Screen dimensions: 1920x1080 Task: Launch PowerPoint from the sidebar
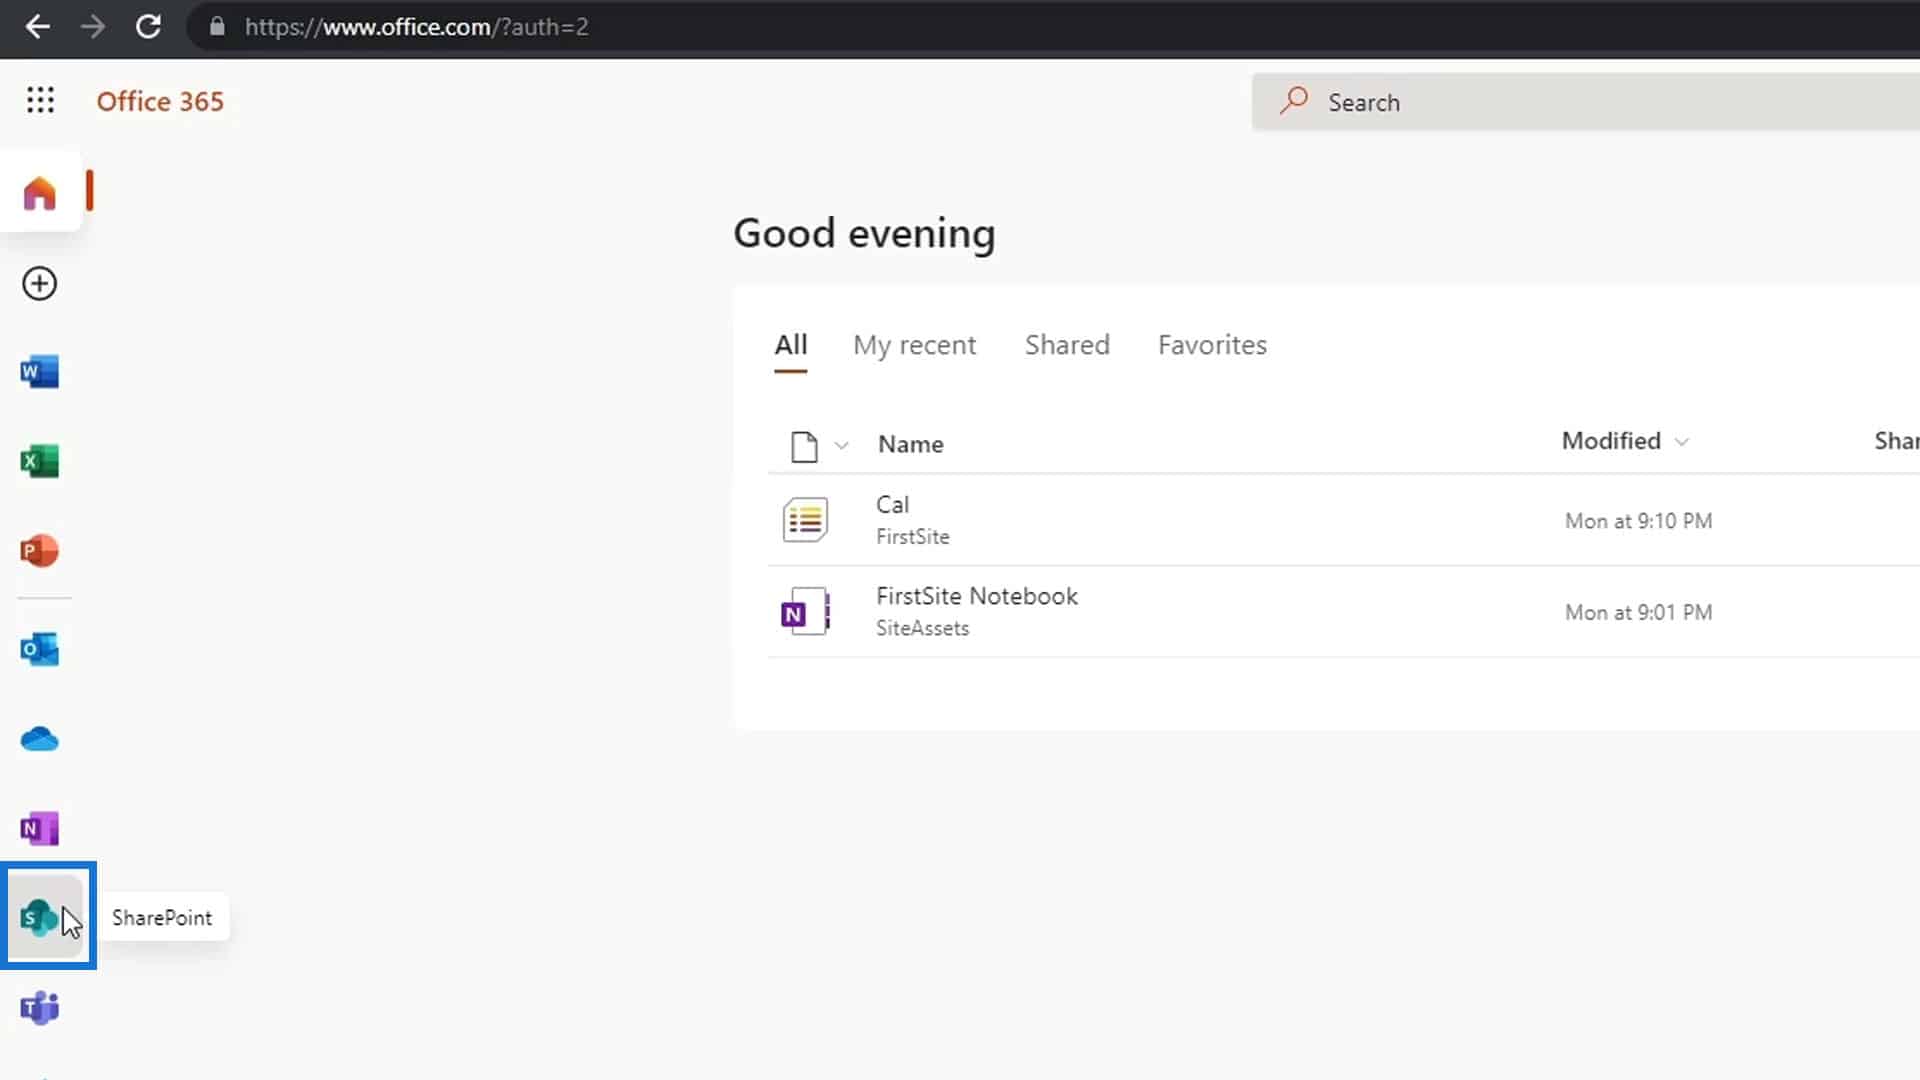(40, 550)
